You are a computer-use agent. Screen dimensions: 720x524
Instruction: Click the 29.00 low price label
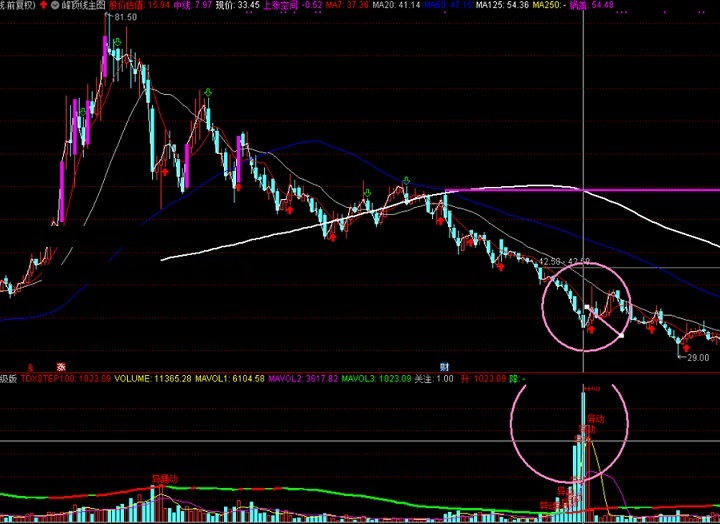point(698,357)
